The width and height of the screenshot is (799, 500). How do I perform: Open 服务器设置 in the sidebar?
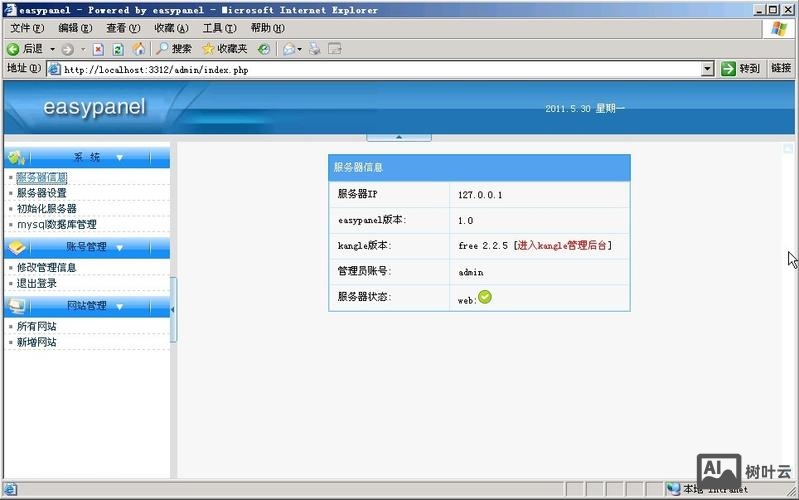[x=42, y=193]
